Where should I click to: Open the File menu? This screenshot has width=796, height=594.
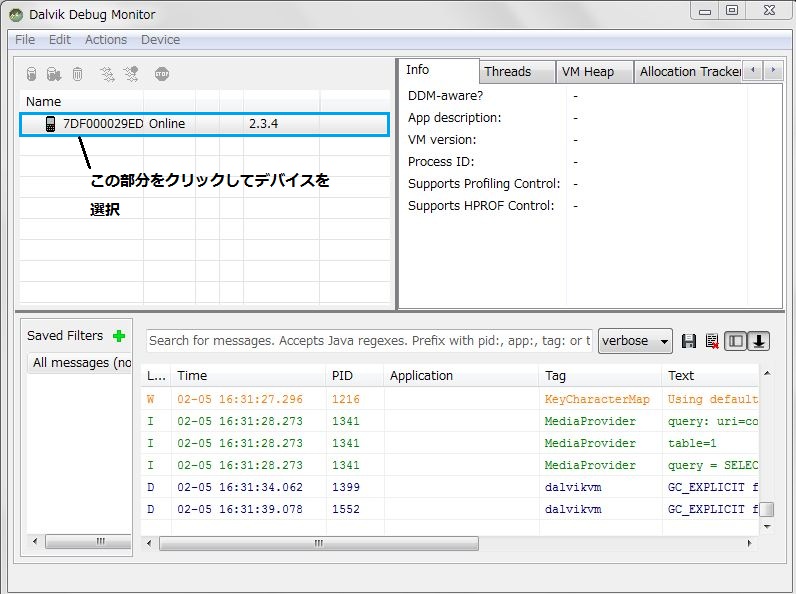click(x=25, y=40)
